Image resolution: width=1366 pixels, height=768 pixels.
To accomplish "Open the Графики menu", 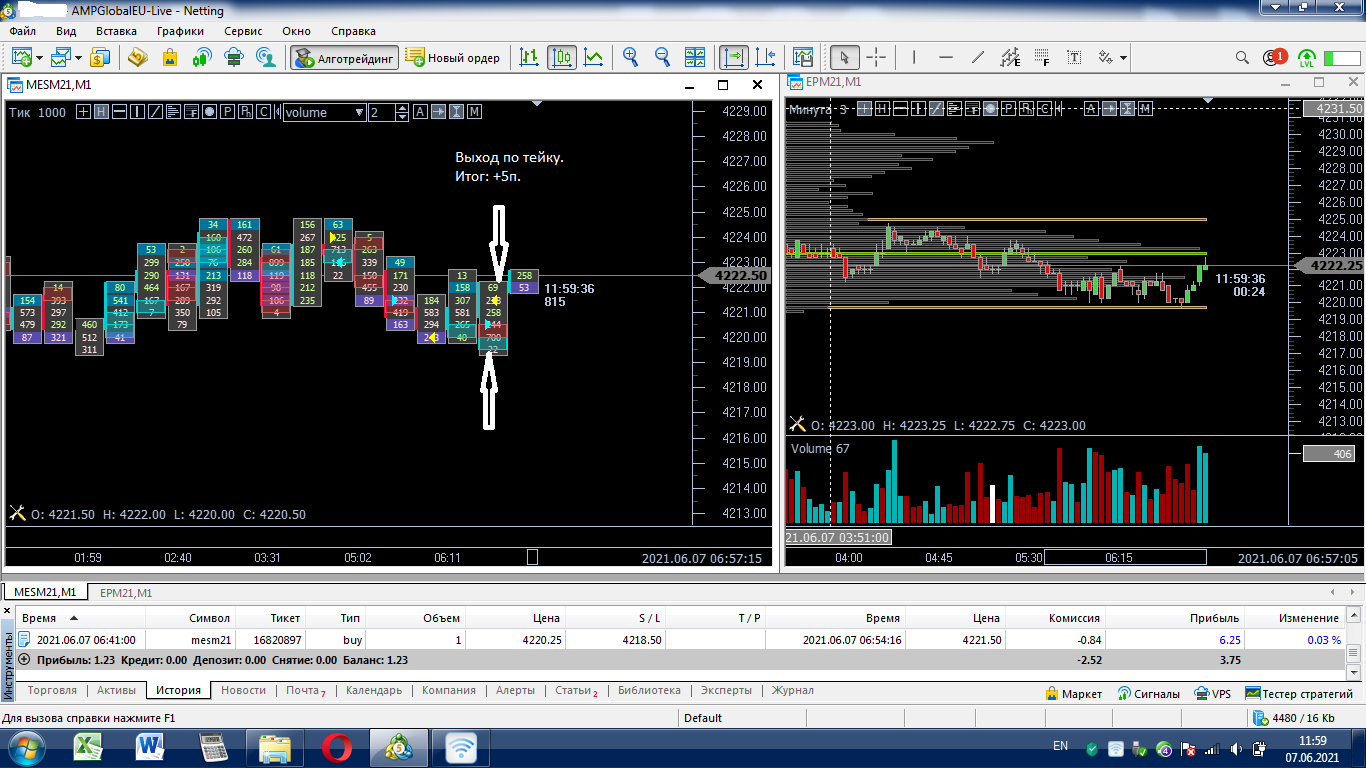I will coord(180,31).
